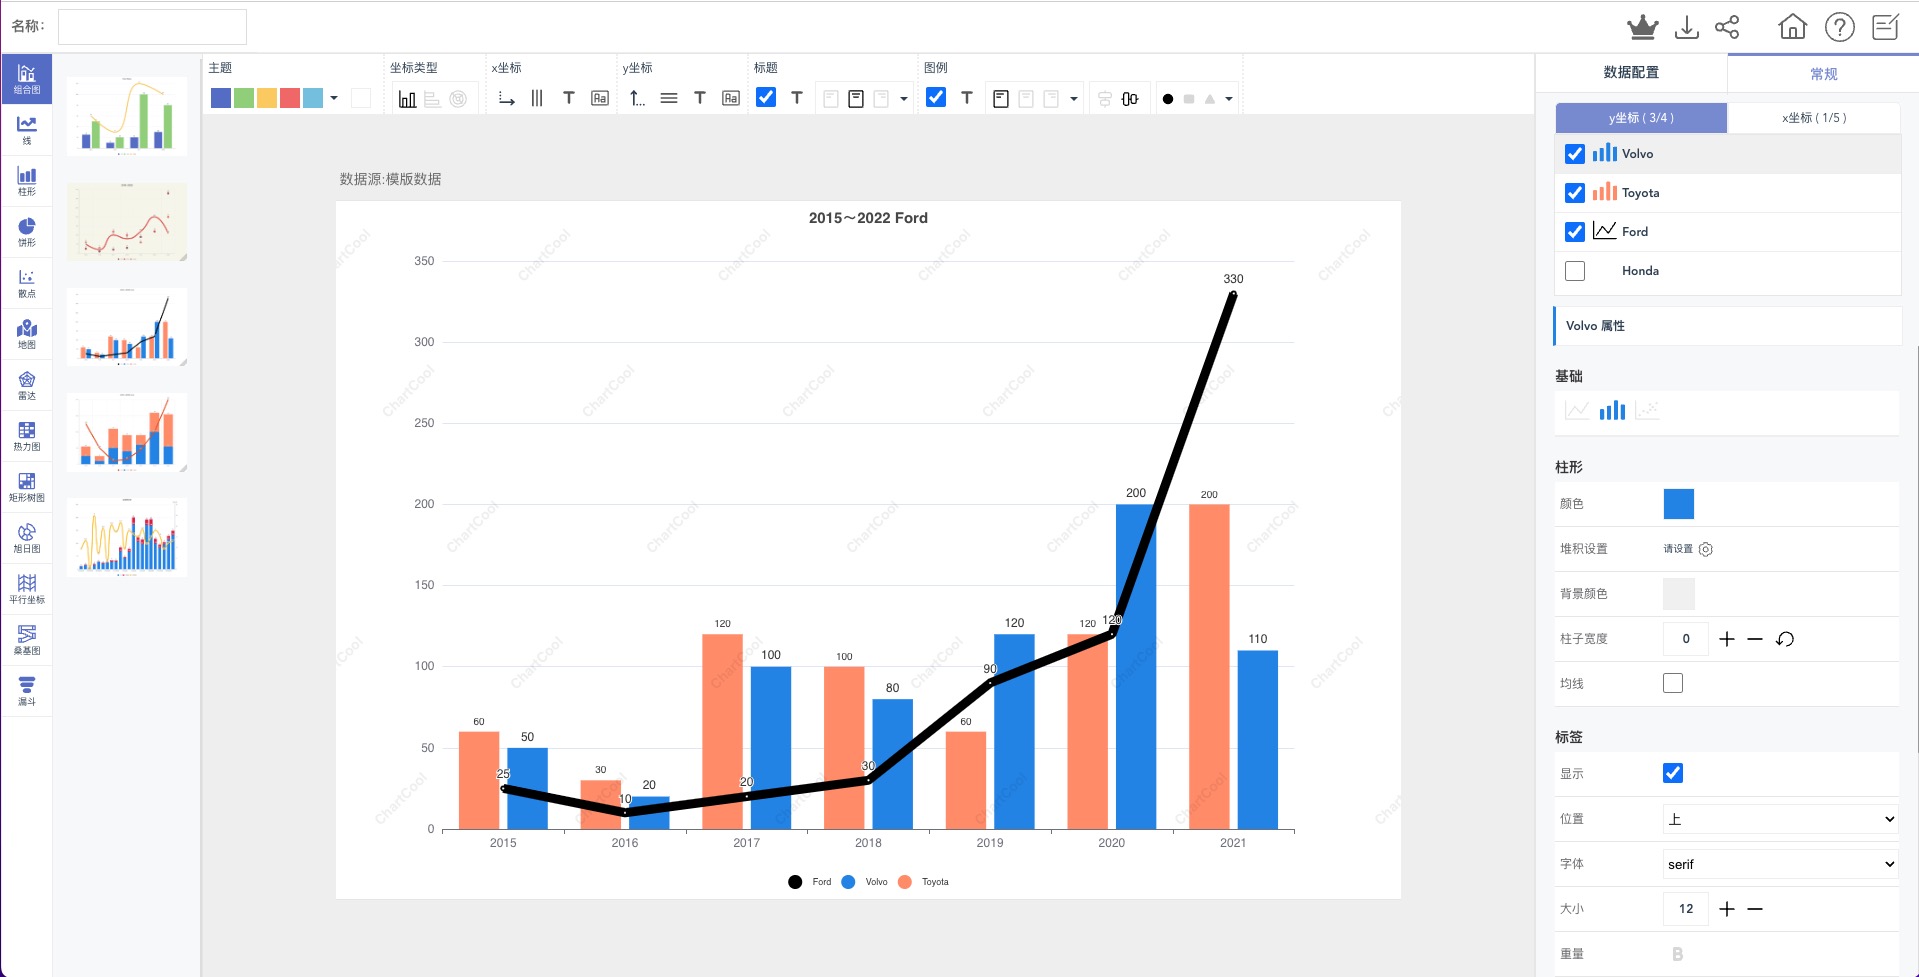The width and height of the screenshot is (1919, 977).
Task: Choose the first combo chart template thumbnail
Action: 127,116
